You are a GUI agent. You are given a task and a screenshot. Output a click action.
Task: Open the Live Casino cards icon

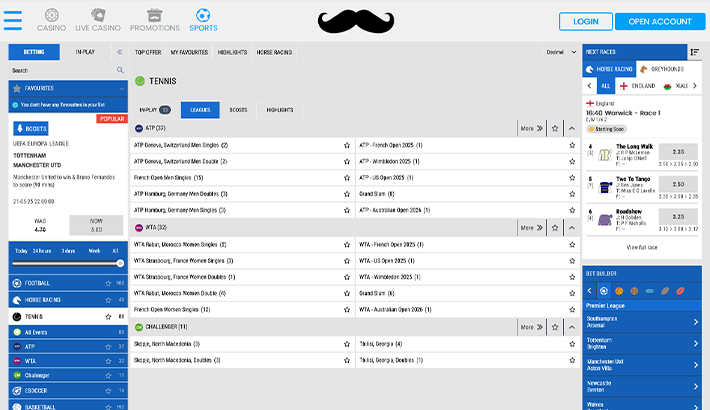click(98, 15)
